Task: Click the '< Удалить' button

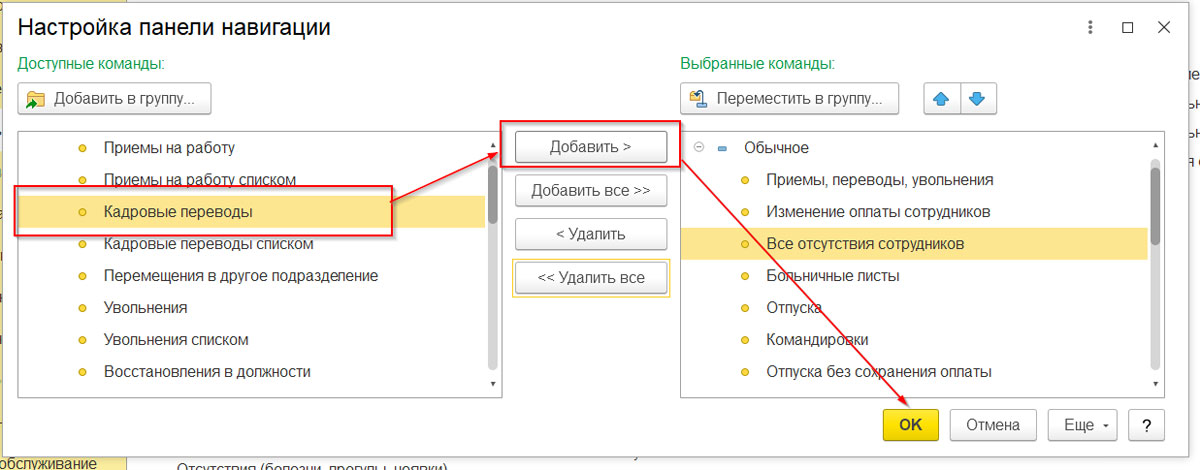Action: click(590, 234)
